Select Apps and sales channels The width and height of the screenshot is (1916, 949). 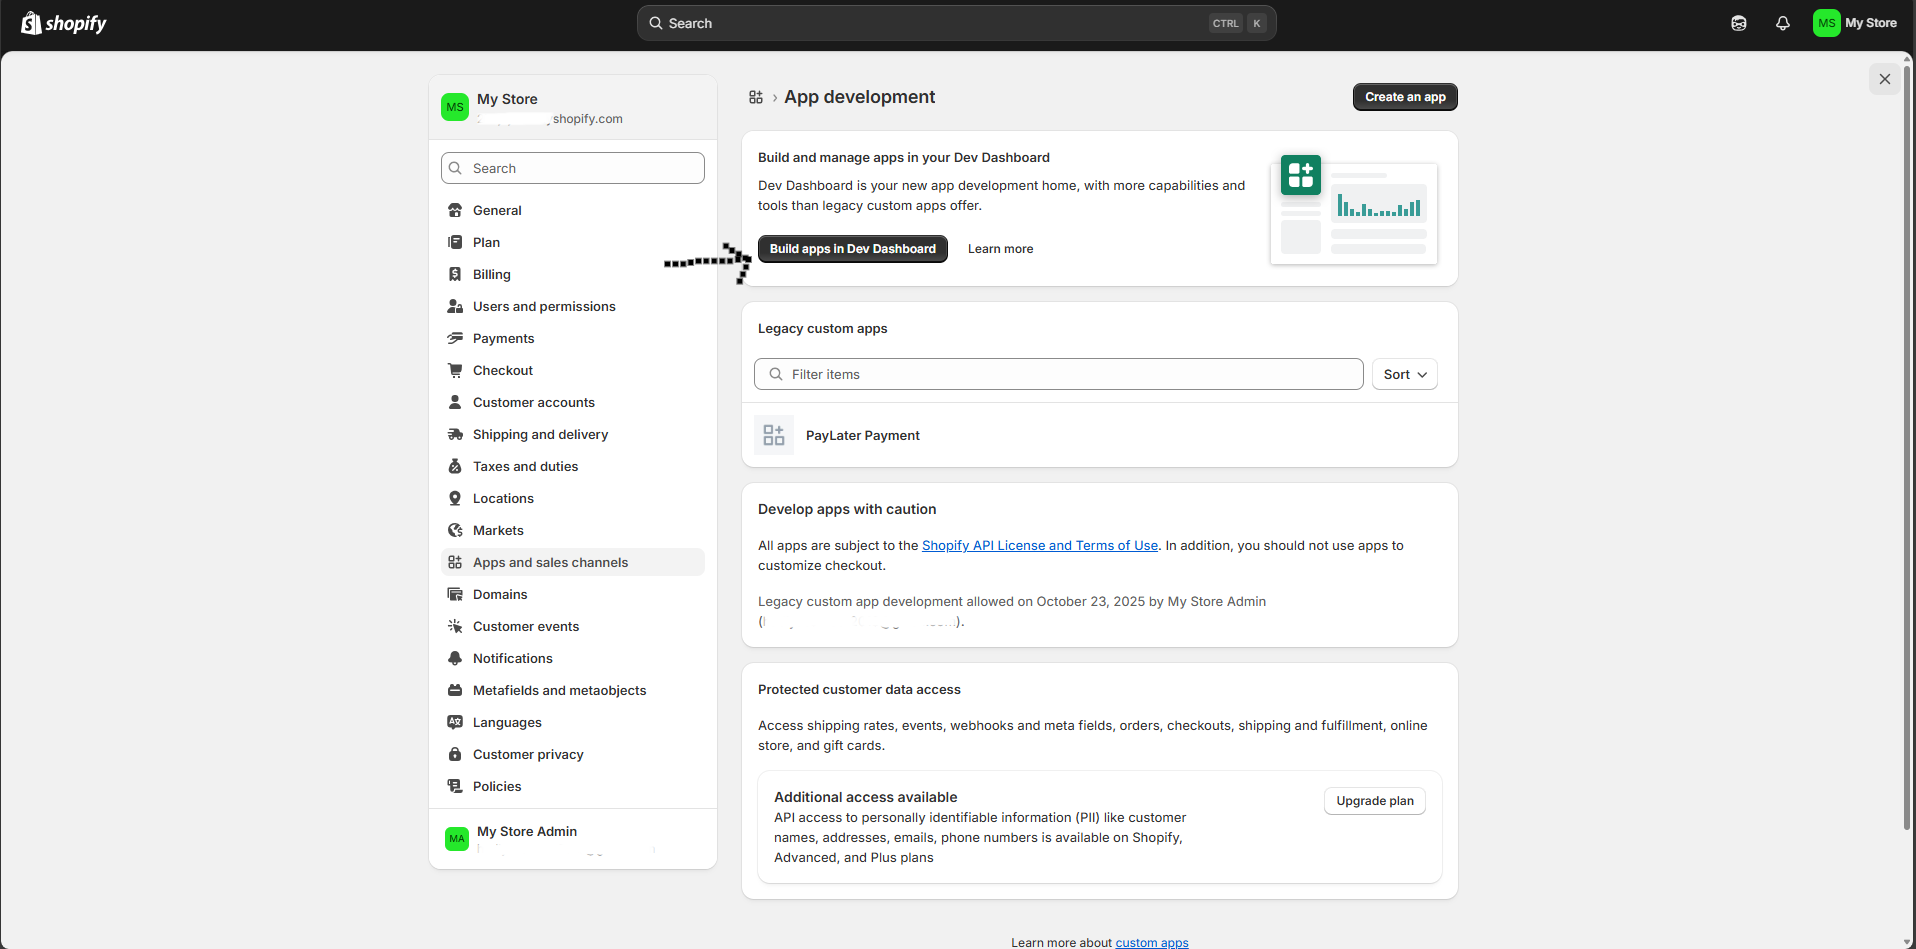[x=573, y=562]
